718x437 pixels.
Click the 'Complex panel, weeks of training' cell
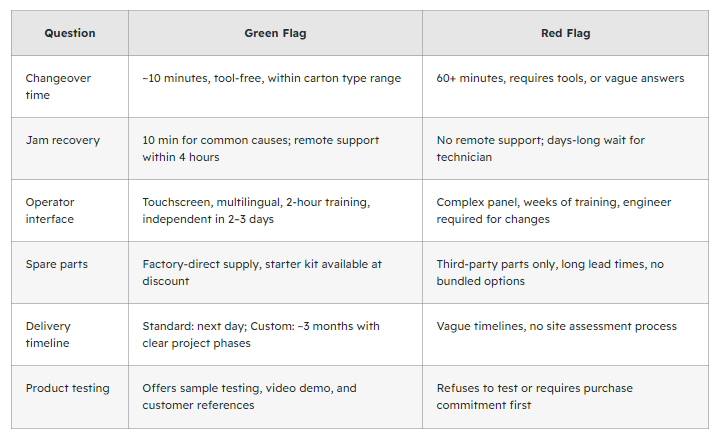pos(566,210)
